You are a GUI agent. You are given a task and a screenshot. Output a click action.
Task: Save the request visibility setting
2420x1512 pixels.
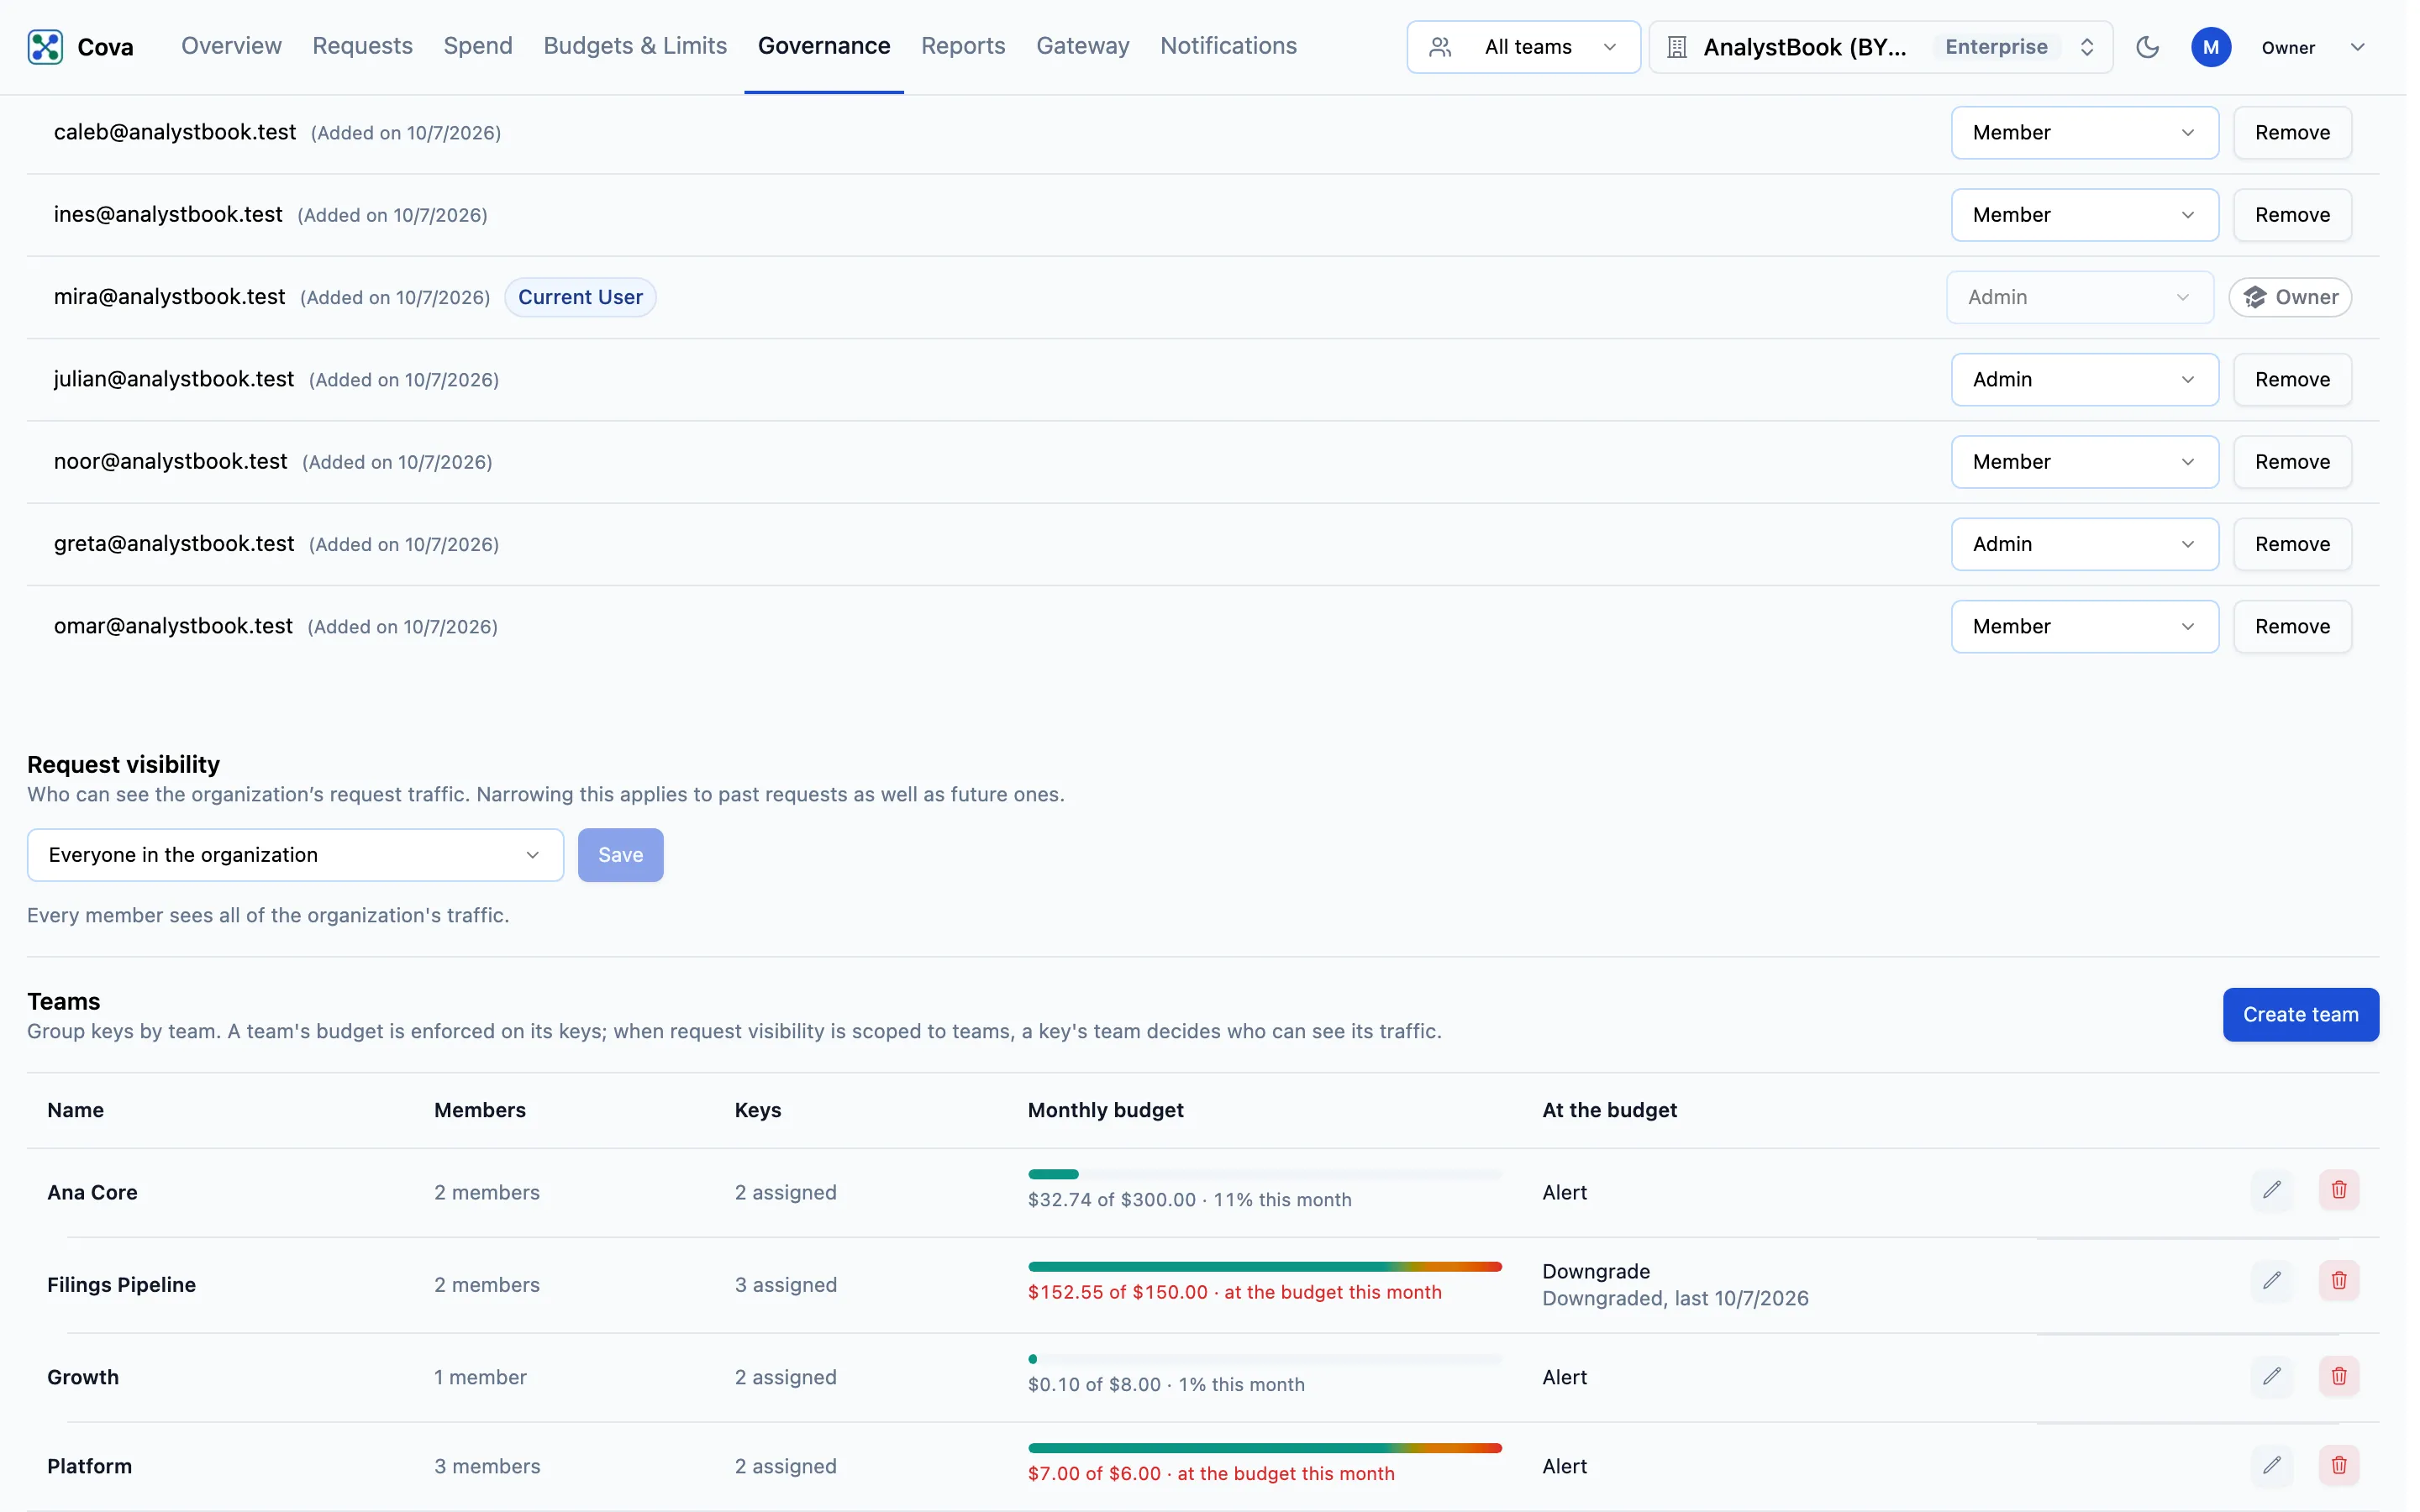[x=620, y=855]
